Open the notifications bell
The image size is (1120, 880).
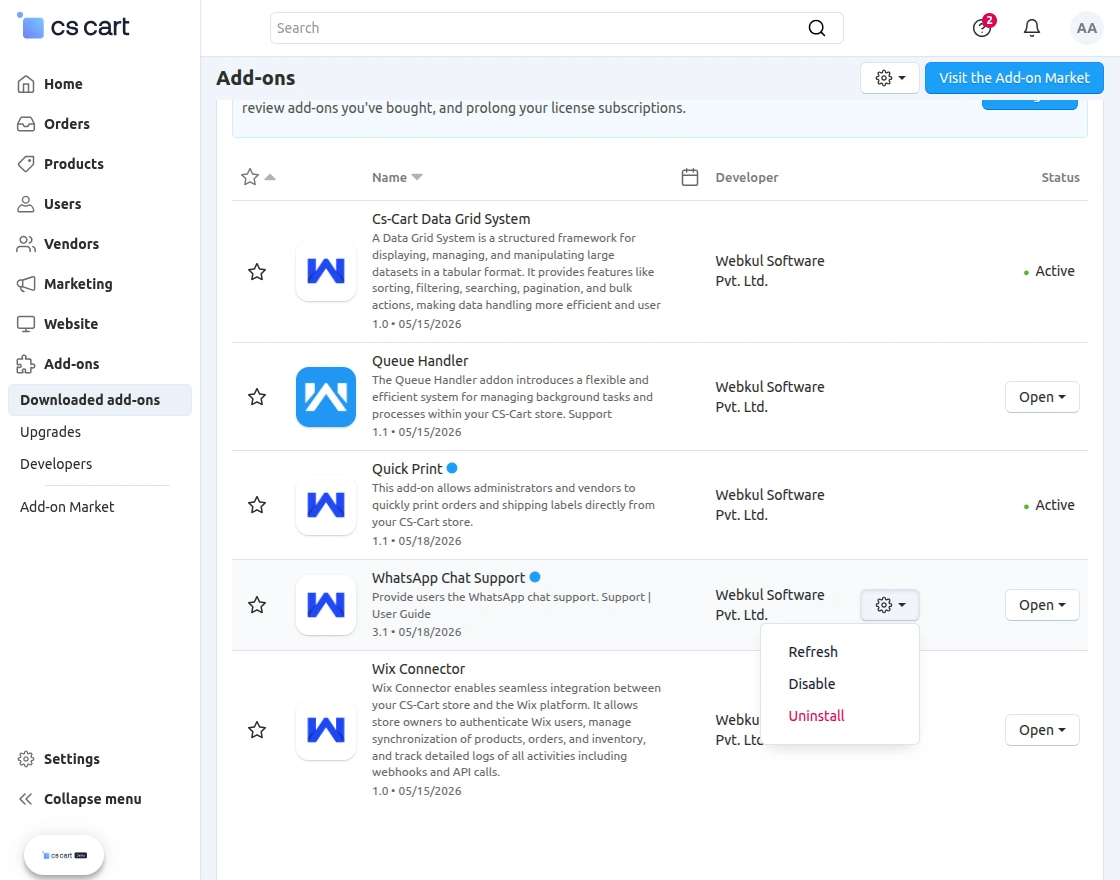point(1031,28)
